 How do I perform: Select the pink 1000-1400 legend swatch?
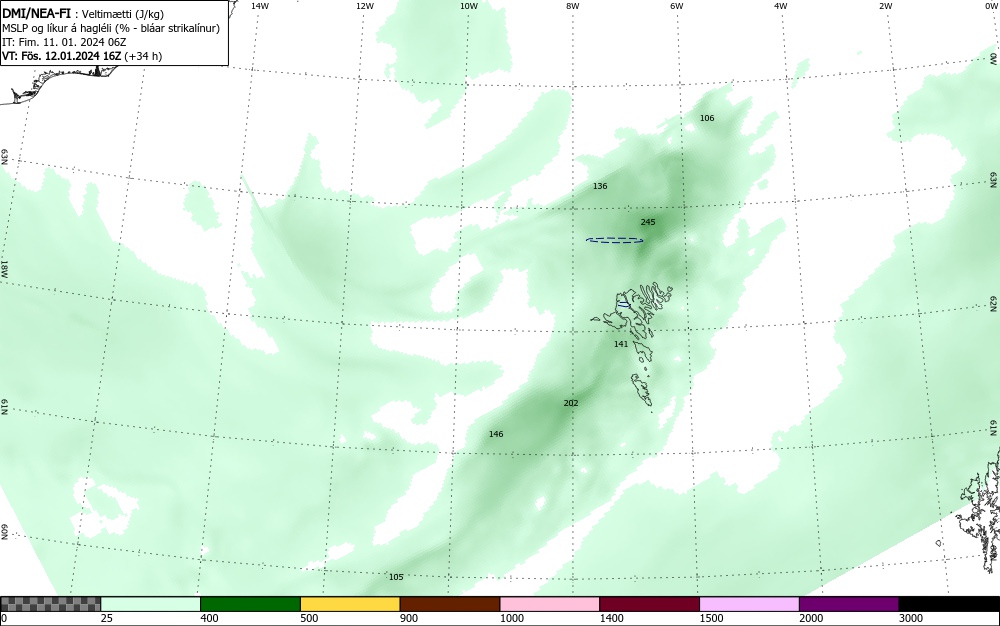(x=550, y=604)
